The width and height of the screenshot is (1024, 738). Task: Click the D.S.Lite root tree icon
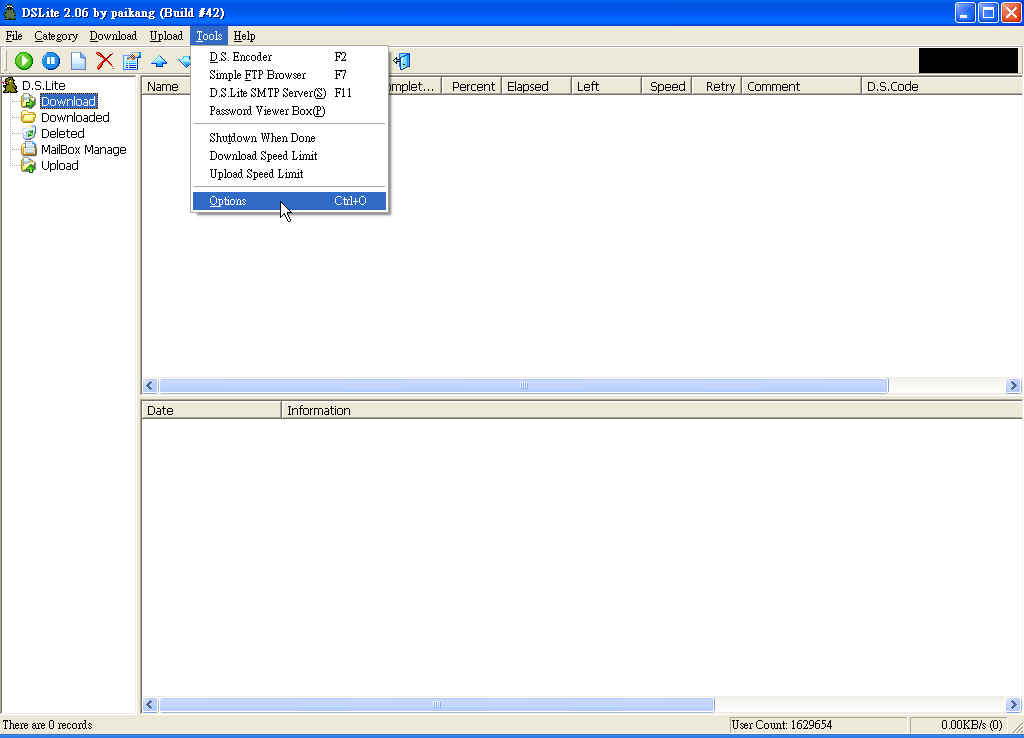10,85
